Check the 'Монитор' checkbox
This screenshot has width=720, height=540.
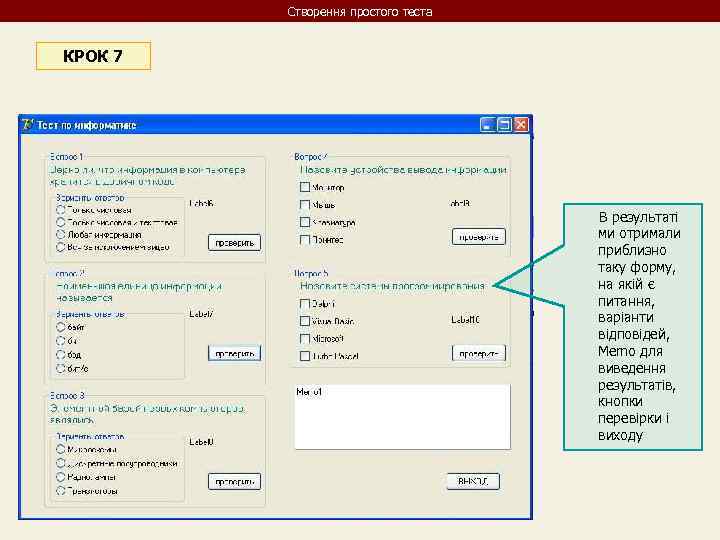(x=304, y=187)
